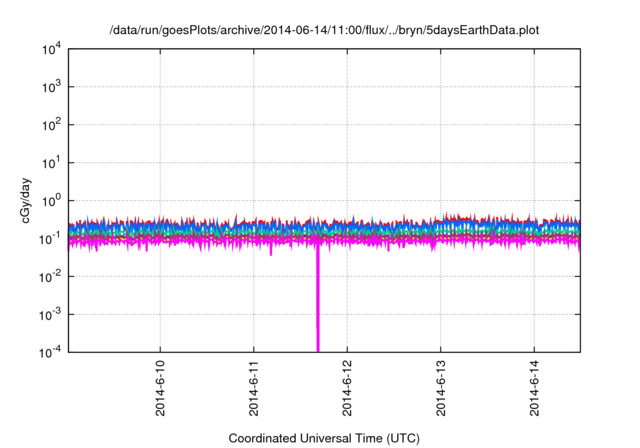Click the Coordinated Universal Time axis label
Image resolution: width=640 pixels, height=448 pixels.
click(x=325, y=438)
